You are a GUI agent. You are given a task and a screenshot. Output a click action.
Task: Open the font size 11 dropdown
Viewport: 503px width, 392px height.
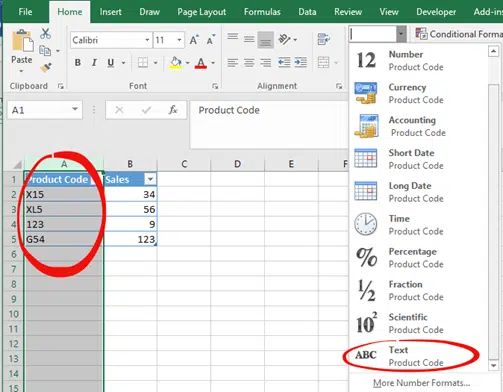click(179, 40)
